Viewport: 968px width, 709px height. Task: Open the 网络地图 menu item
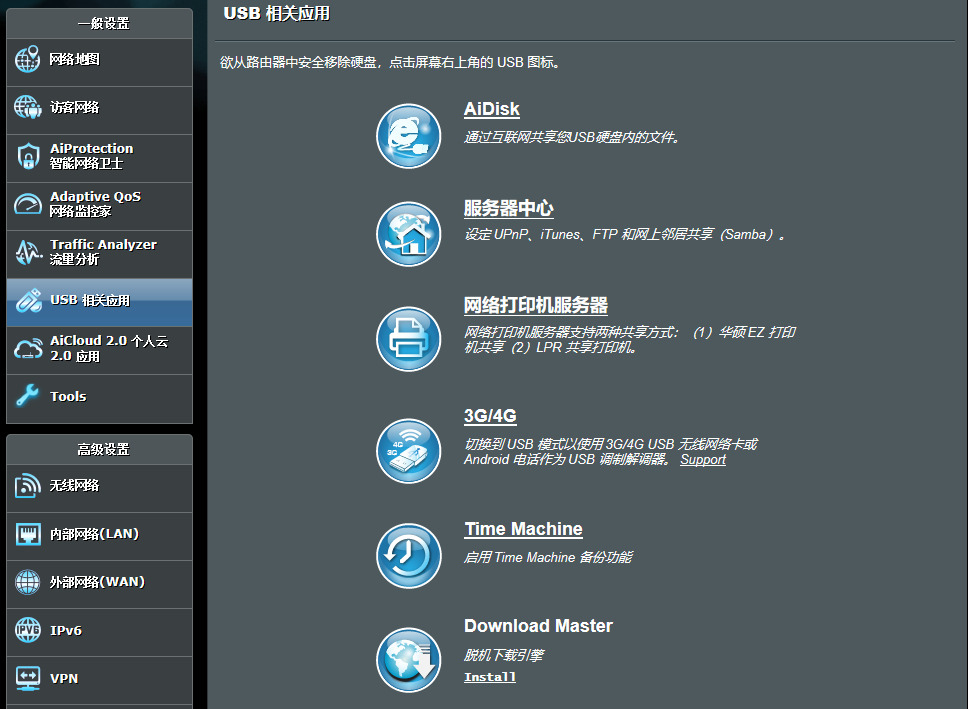pyautogui.click(x=99, y=62)
